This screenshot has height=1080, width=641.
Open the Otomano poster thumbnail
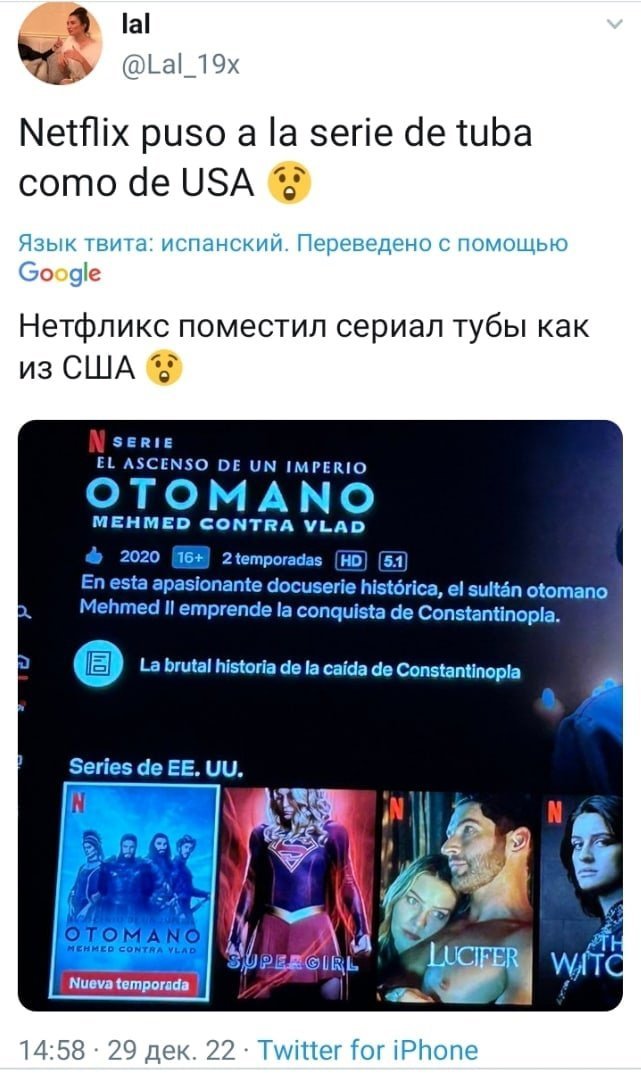(x=135, y=891)
